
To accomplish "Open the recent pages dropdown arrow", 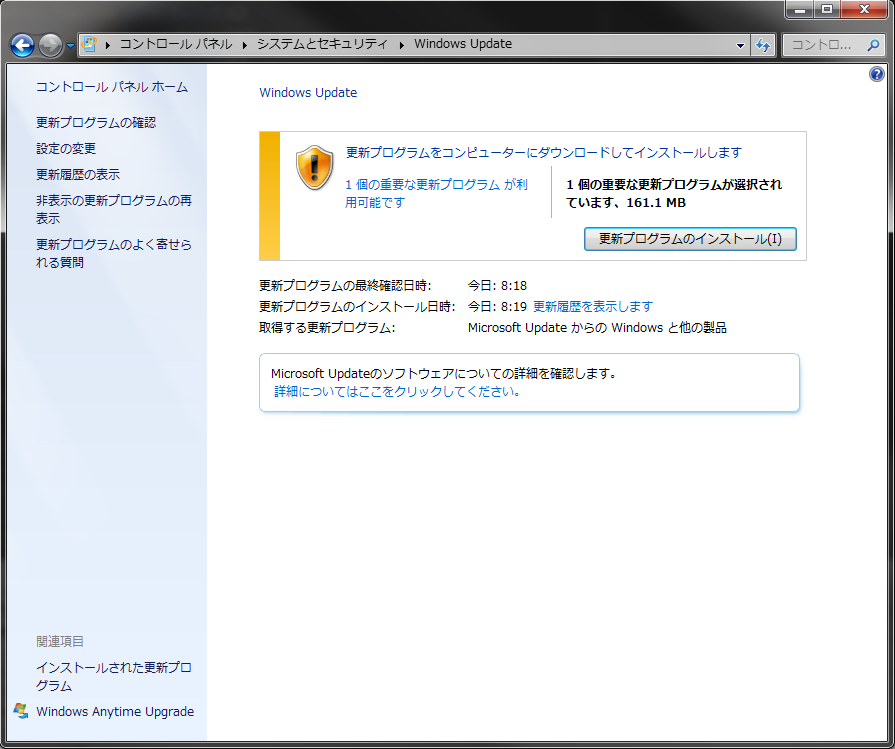I will point(70,46).
